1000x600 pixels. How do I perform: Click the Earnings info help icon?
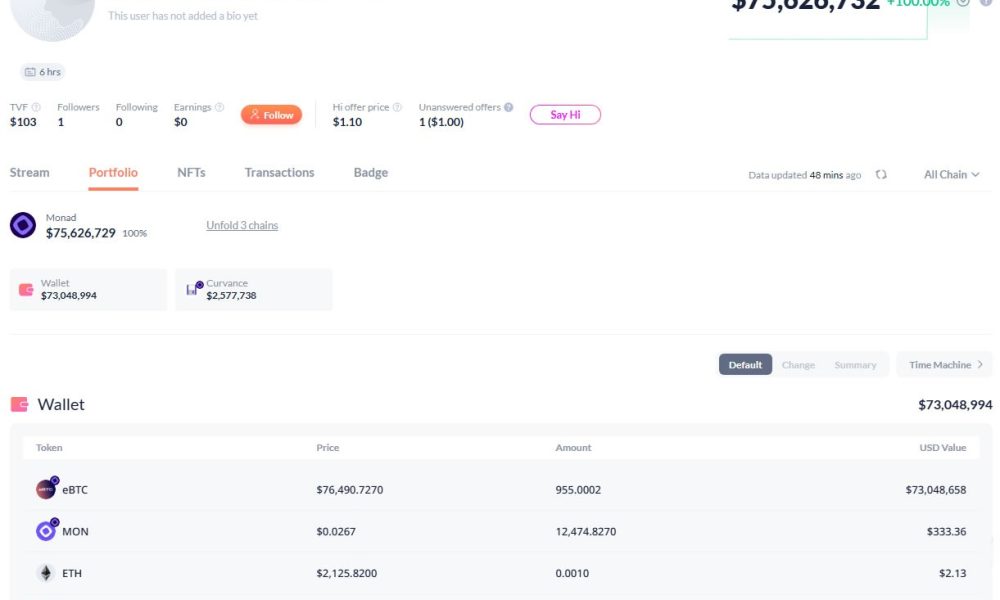219,107
